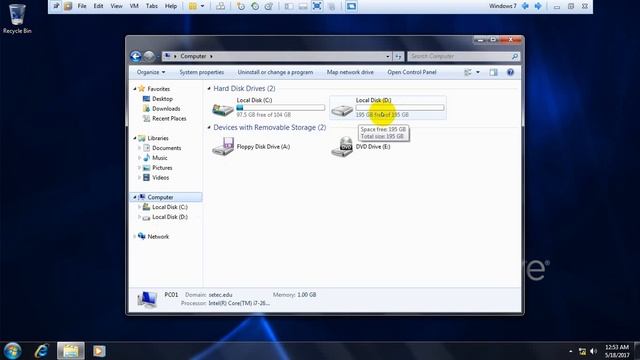Screen dimensions: 640x360
Task: Click System properties button
Action: click(202, 72)
